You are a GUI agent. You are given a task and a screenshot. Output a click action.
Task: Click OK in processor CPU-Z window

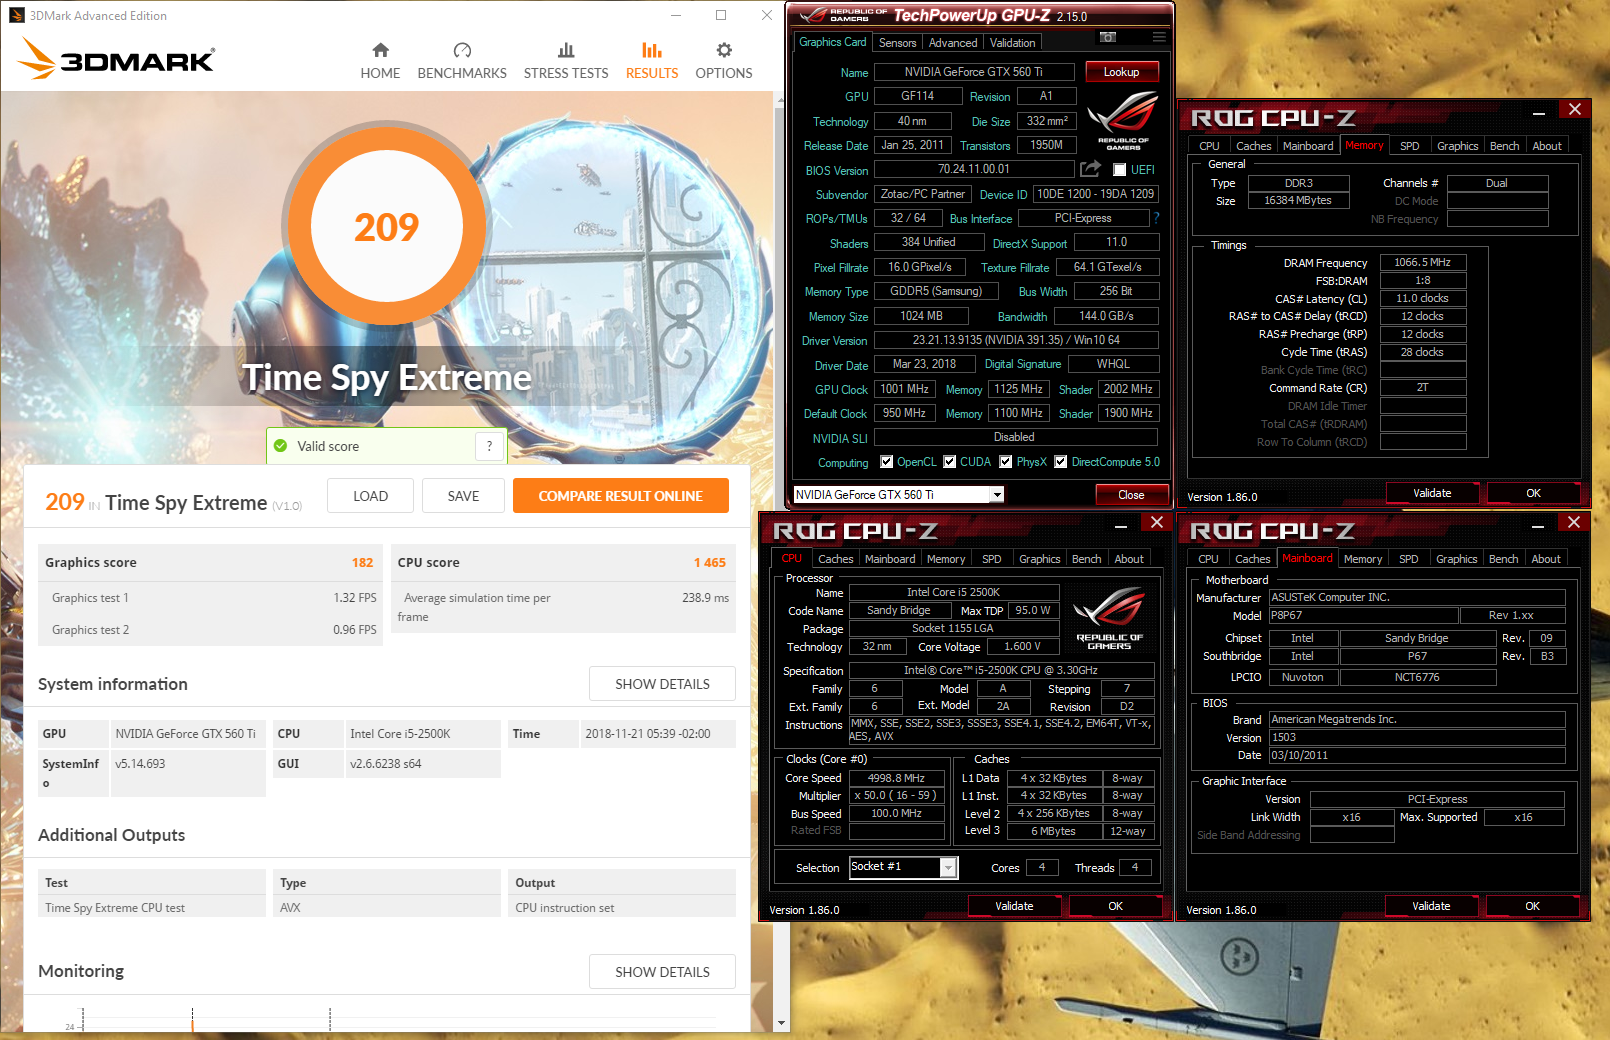pyautogui.click(x=1115, y=906)
